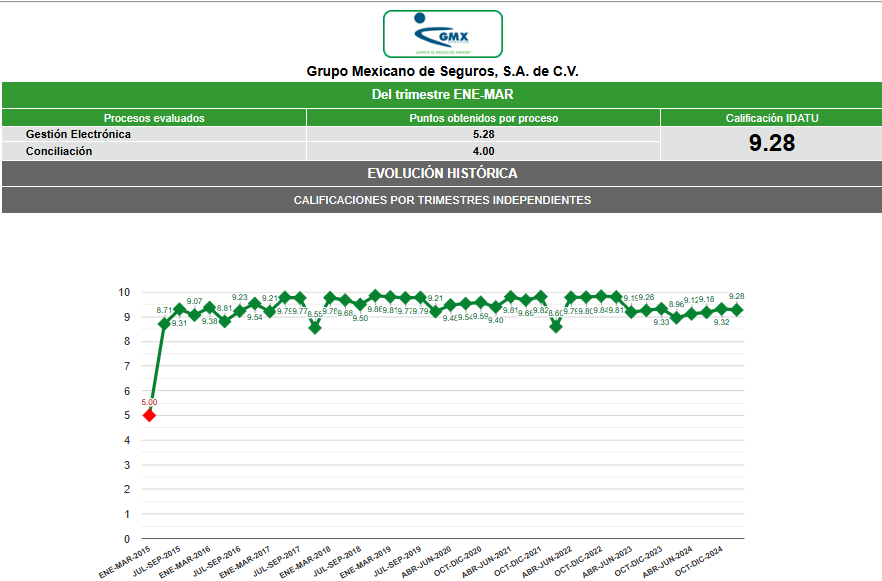Click the ENE-MAR-2018 x-axis label

[305, 562]
